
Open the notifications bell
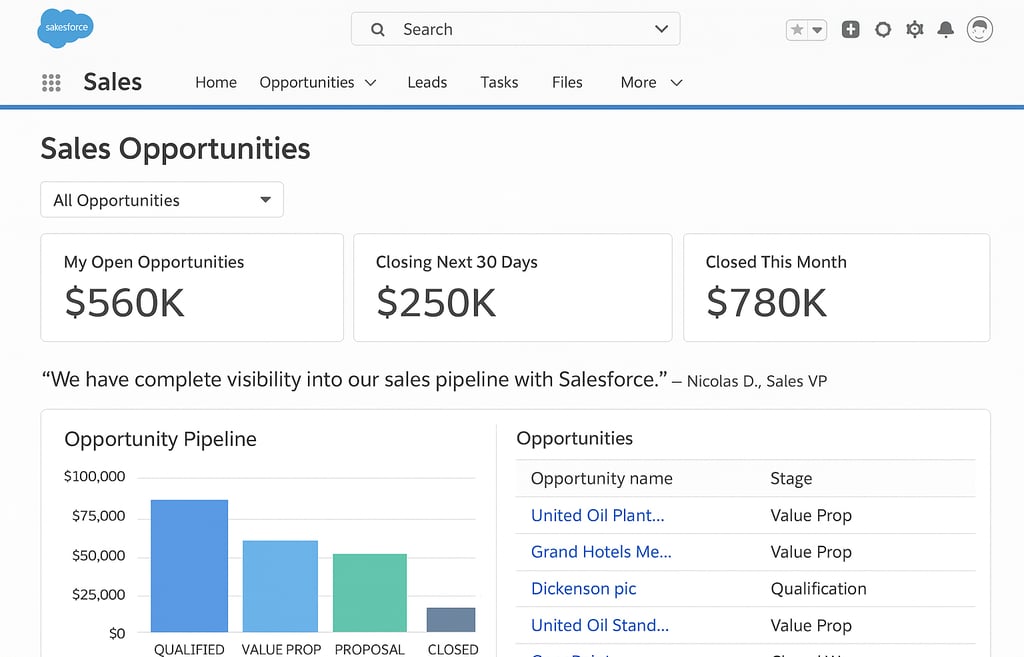[x=945, y=30]
